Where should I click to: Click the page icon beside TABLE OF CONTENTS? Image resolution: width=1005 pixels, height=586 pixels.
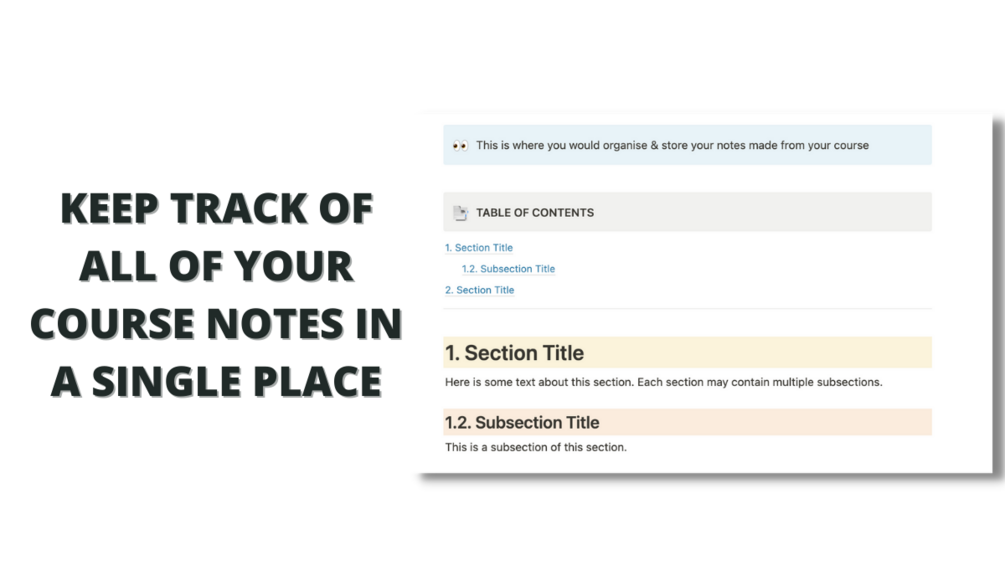tap(460, 213)
